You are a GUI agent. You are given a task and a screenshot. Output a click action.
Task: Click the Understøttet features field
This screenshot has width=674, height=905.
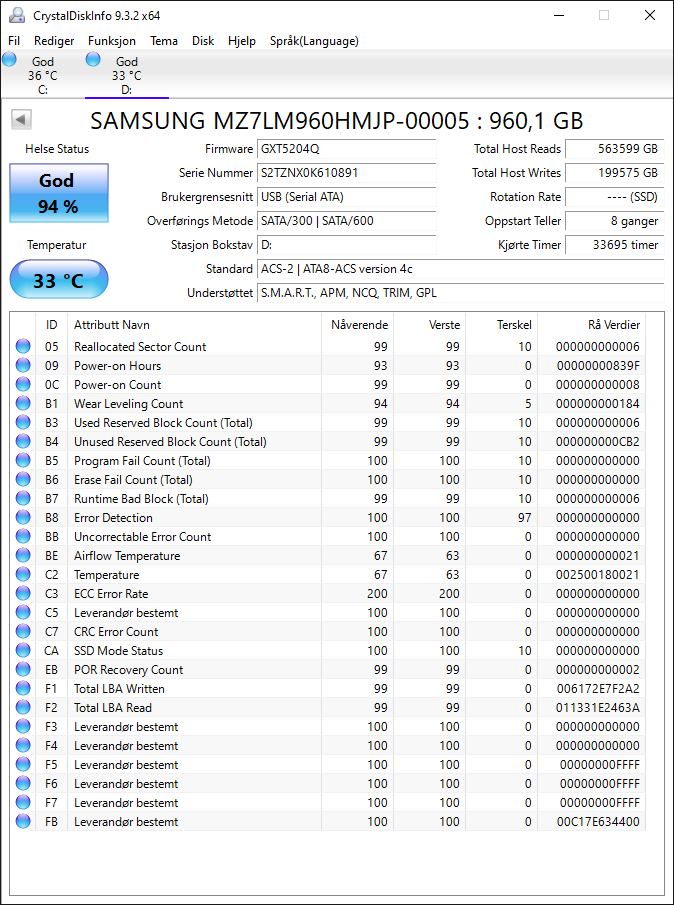tap(460, 293)
